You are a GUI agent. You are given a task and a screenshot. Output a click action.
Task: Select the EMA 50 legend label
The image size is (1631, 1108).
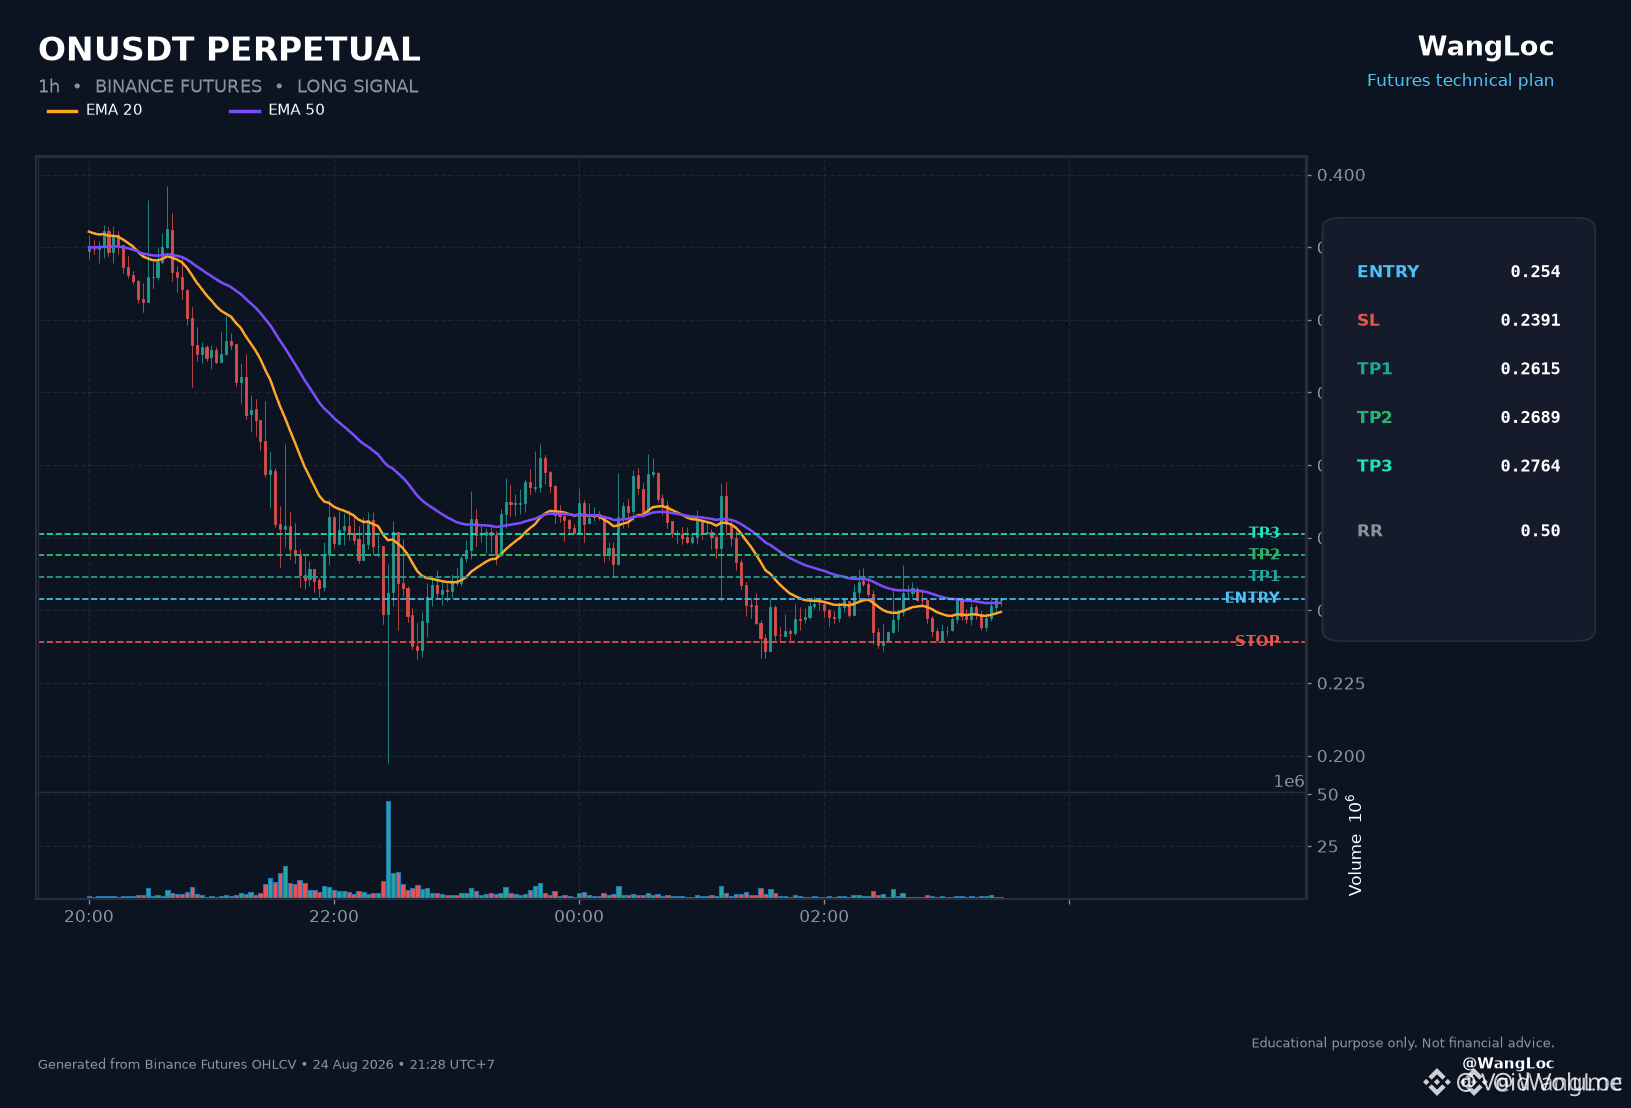(x=296, y=110)
